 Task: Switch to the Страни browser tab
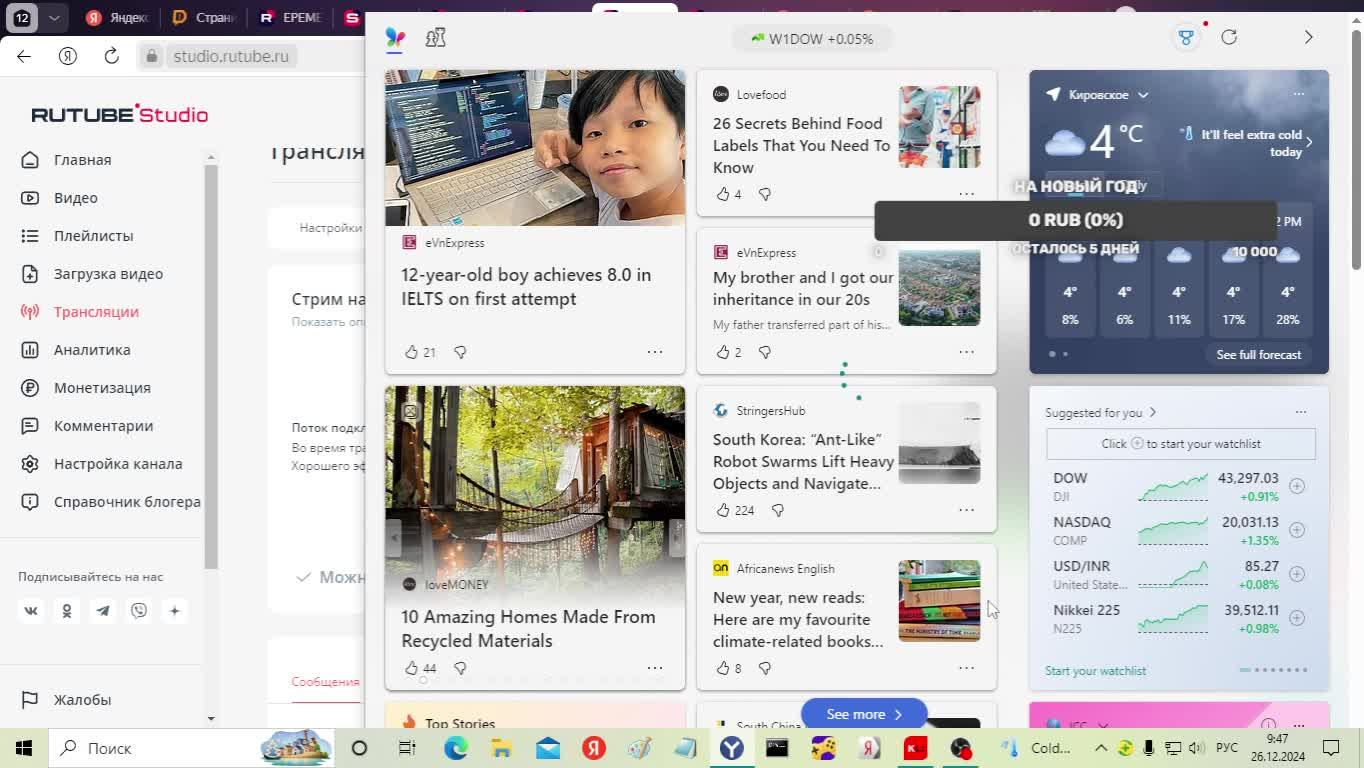point(203,18)
